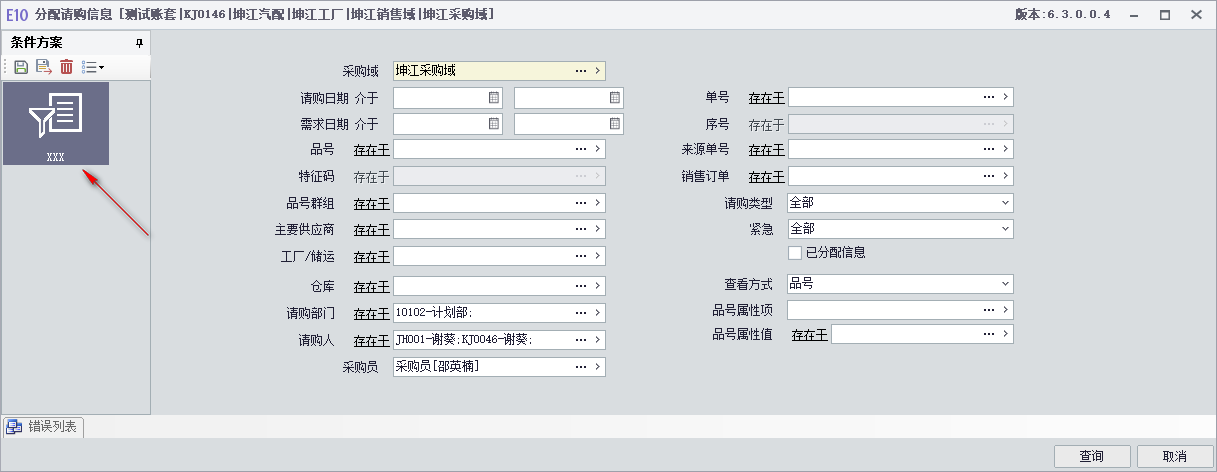Viewport: 1217px width, 472px height.
Task: Open the 销售订单 browse ellipsis
Action: tap(989, 176)
